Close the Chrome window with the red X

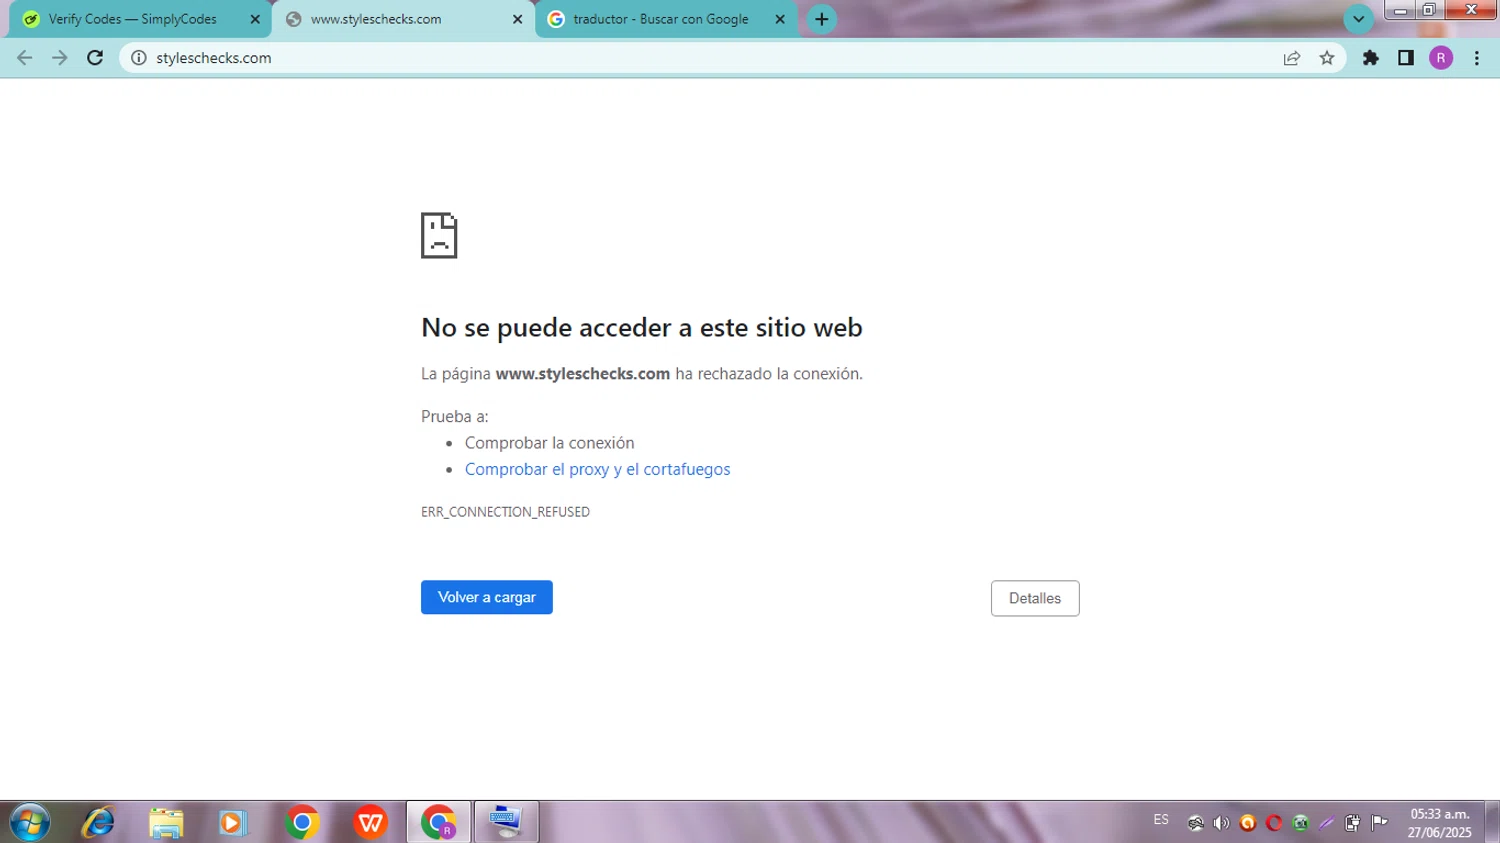[x=1471, y=10]
